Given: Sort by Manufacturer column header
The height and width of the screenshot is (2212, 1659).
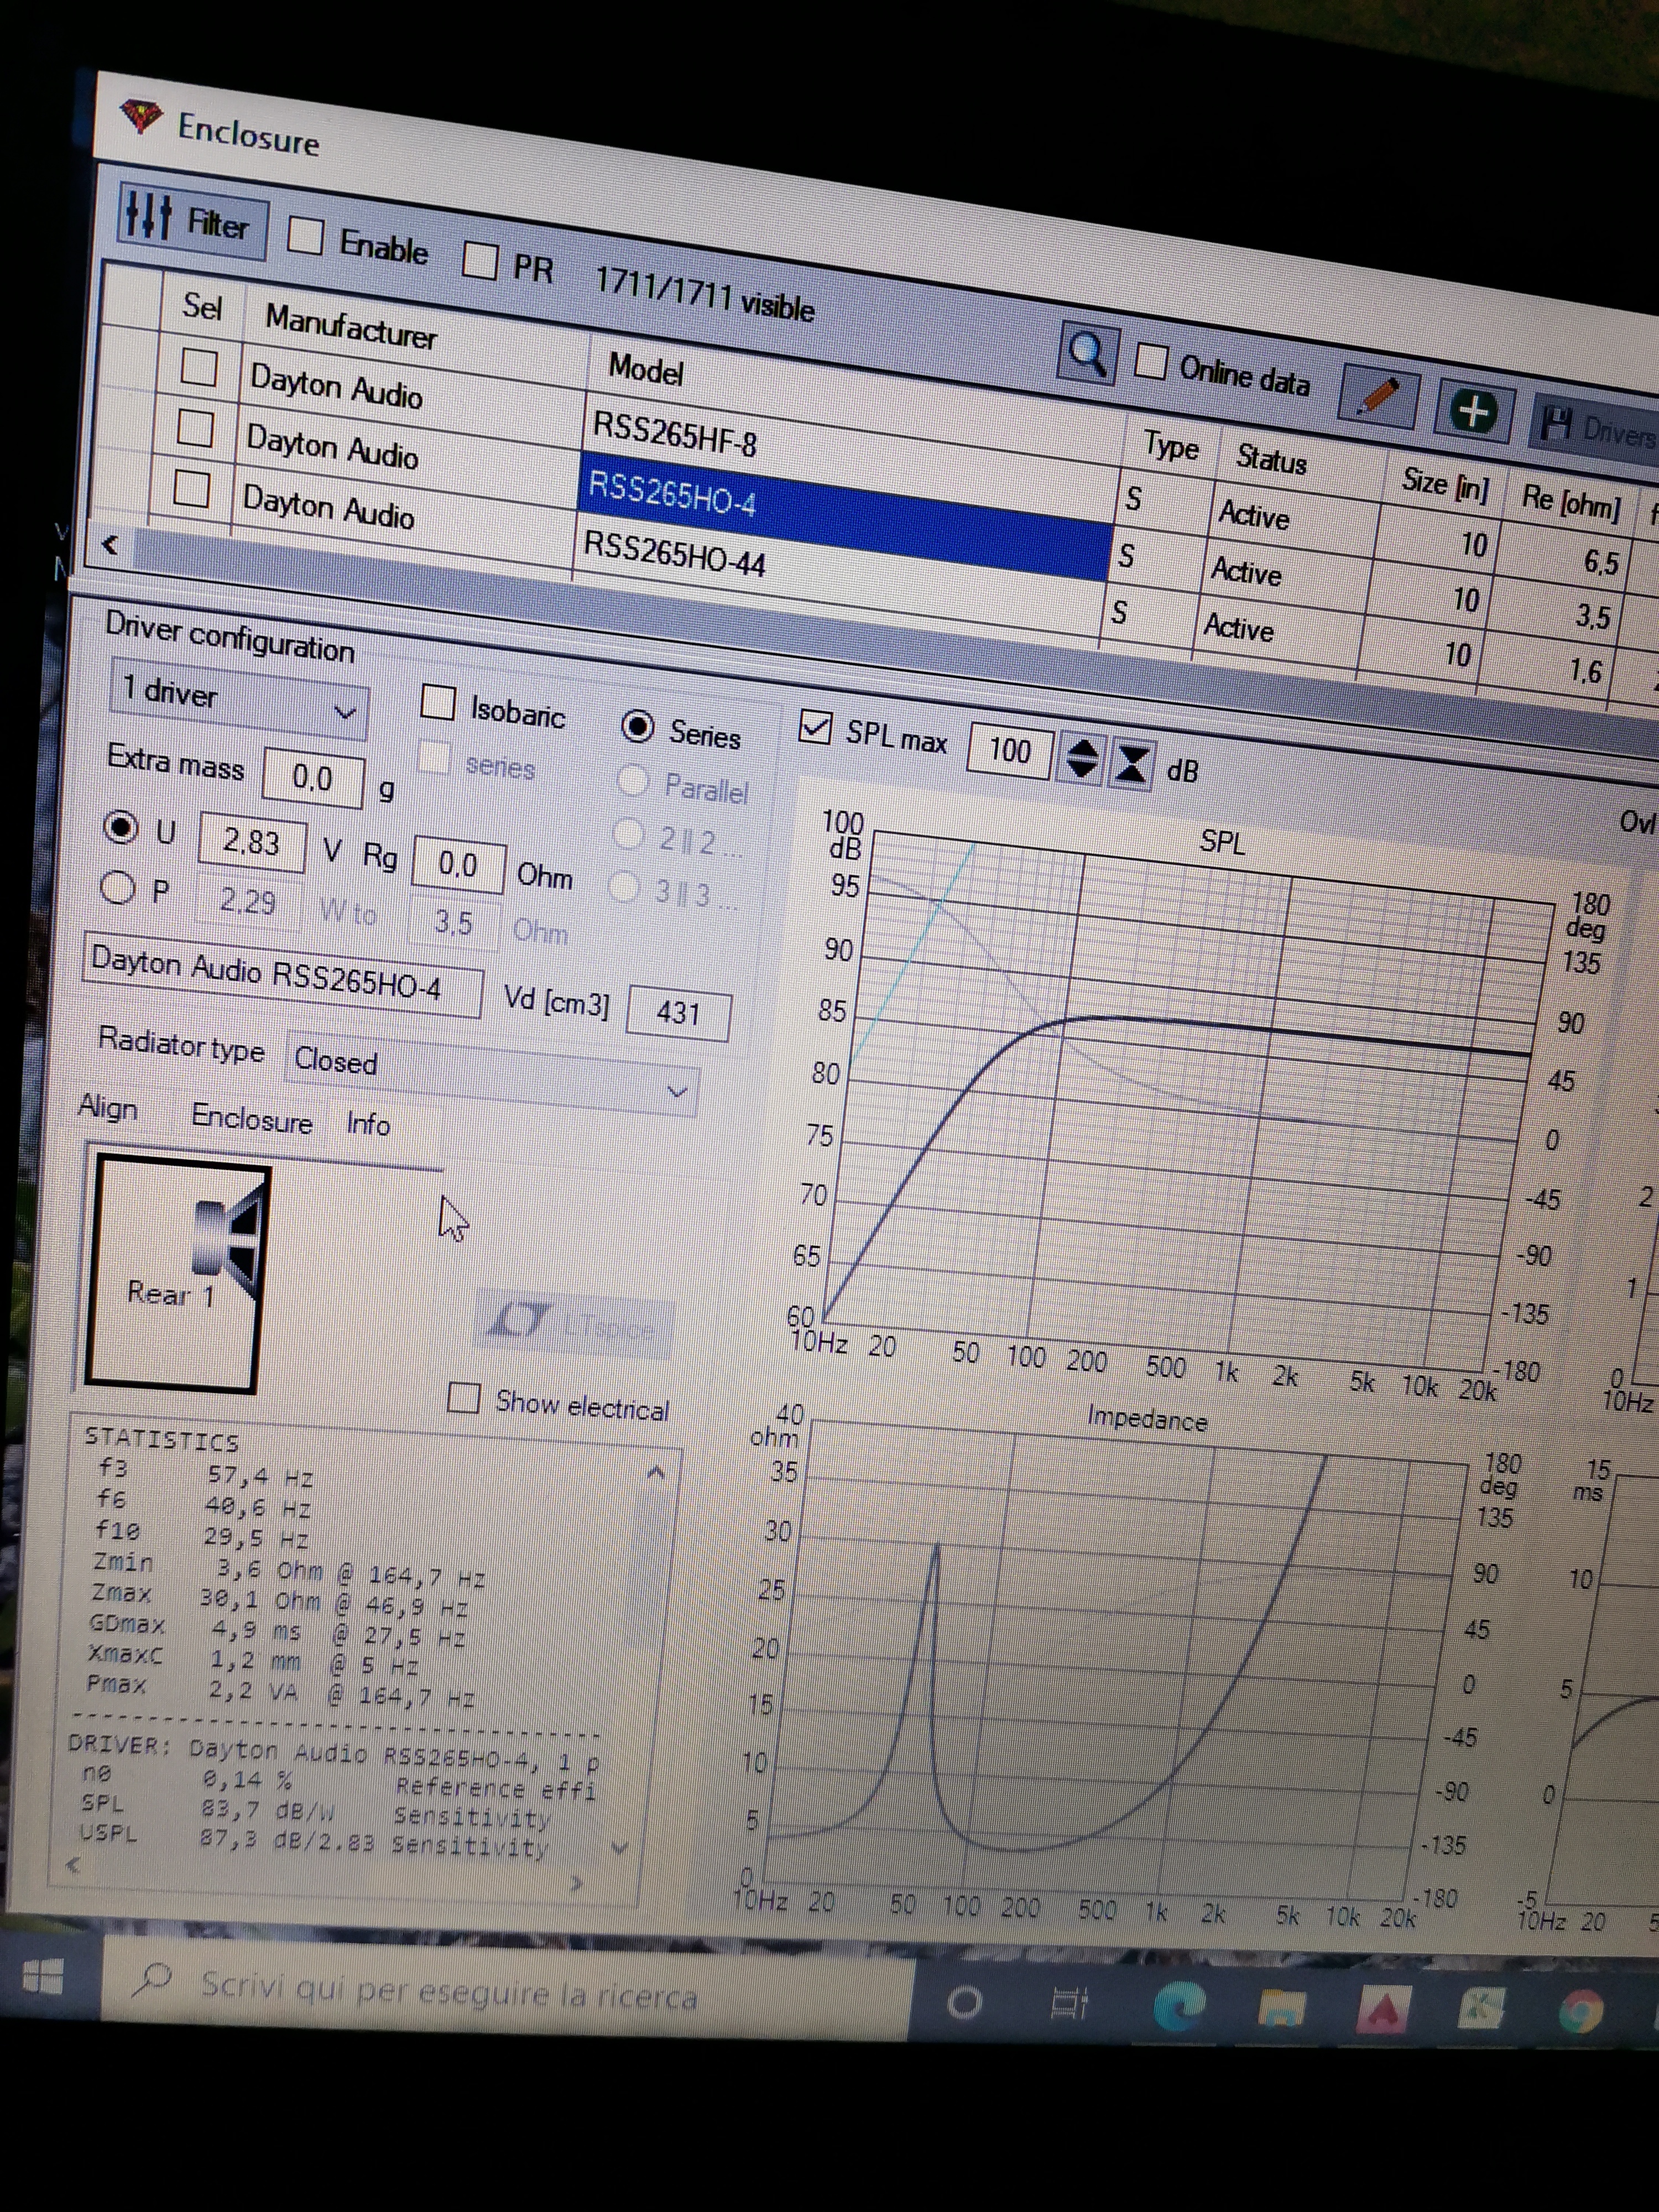Looking at the screenshot, I should pyautogui.click(x=350, y=326).
